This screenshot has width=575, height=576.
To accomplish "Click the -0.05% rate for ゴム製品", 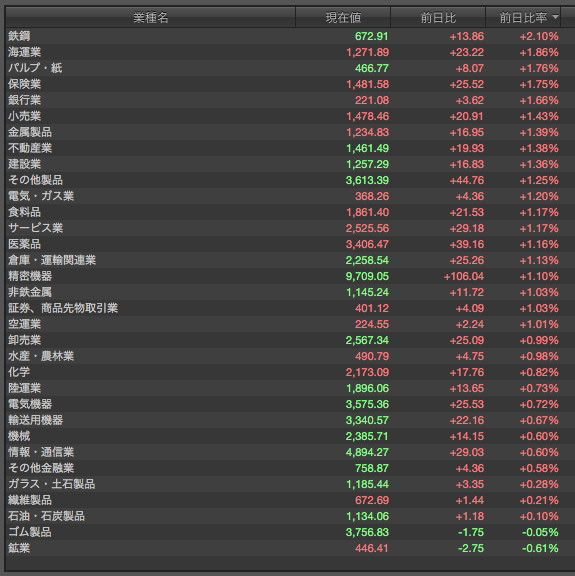I will [540, 532].
